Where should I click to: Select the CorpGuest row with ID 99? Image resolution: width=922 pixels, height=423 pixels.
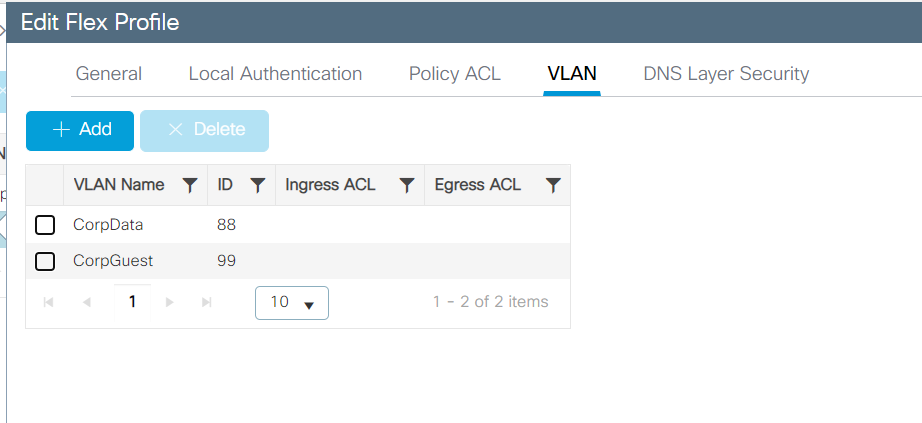pos(298,261)
